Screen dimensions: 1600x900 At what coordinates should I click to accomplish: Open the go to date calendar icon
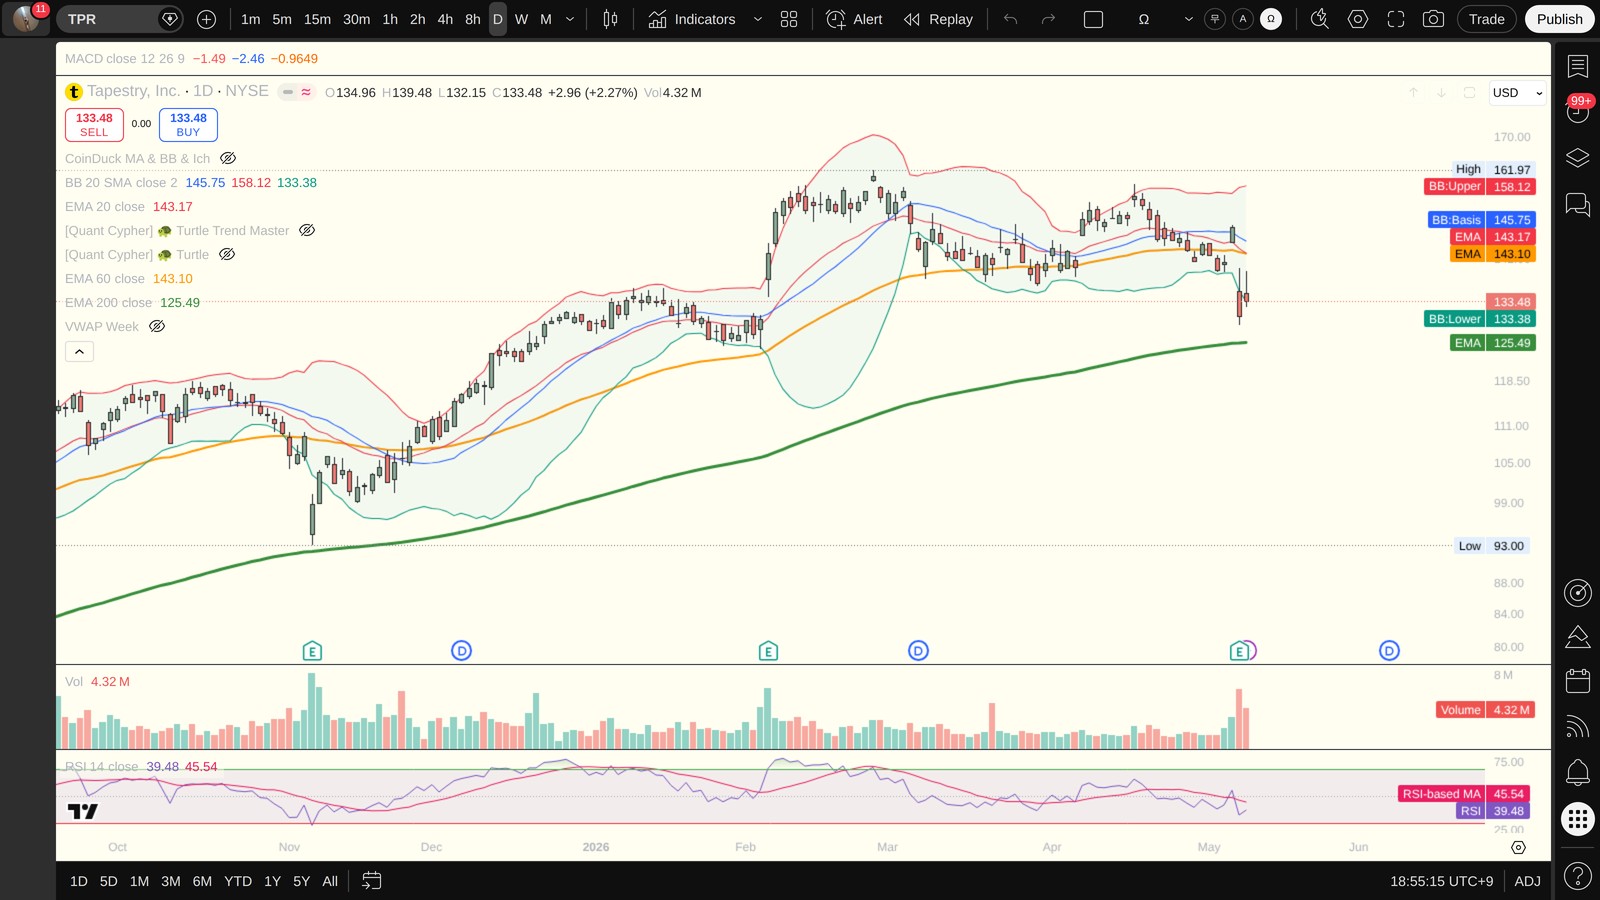click(371, 881)
